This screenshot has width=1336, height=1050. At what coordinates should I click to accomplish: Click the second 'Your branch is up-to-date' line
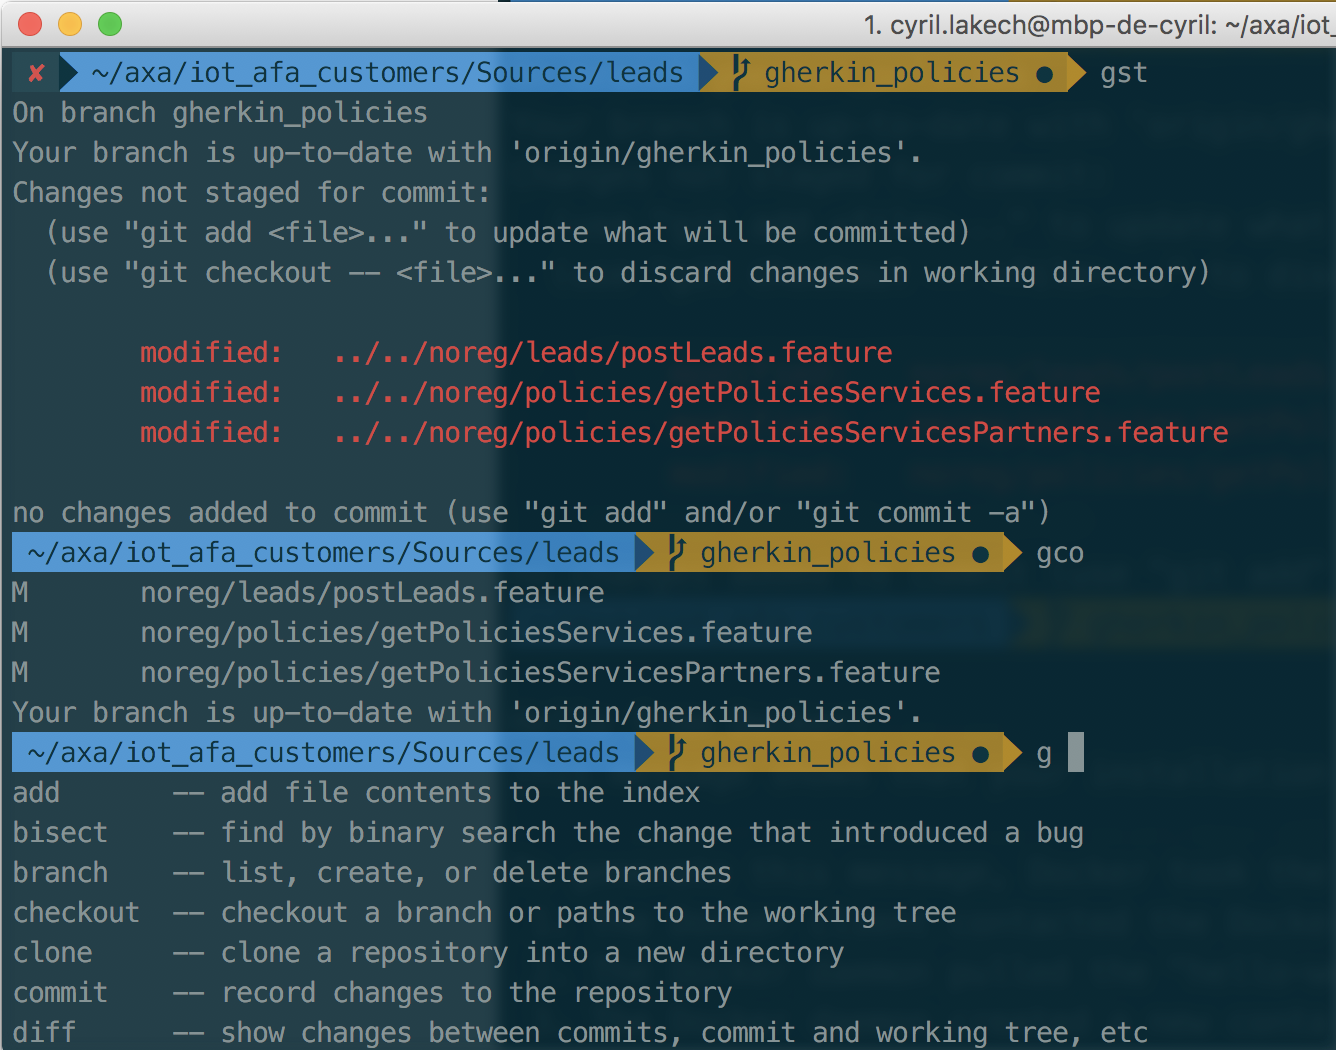[x=467, y=713]
